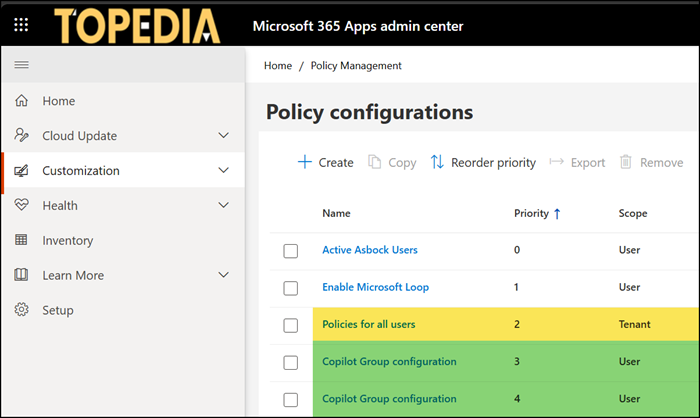Image resolution: width=700 pixels, height=418 pixels.
Task: Click the Policy configurations heading
Action: pos(369,112)
